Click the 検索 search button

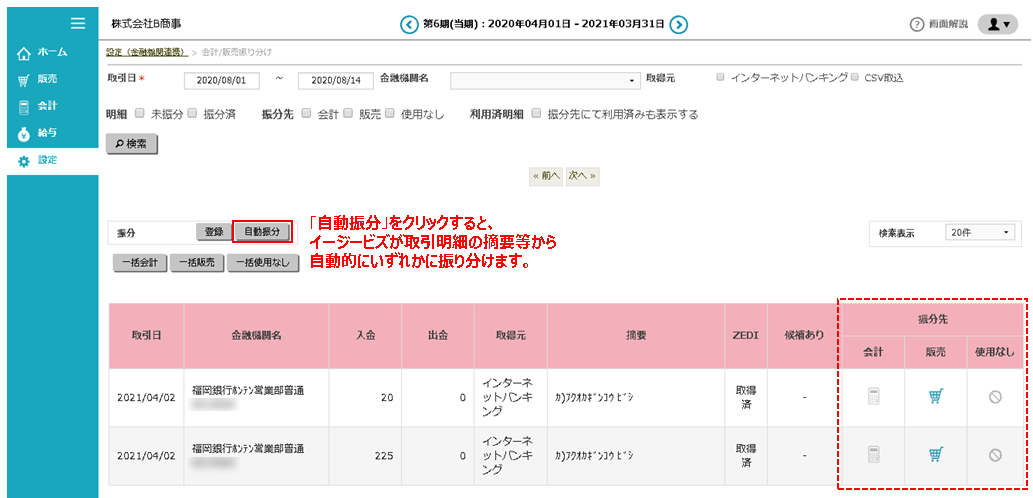click(x=132, y=144)
